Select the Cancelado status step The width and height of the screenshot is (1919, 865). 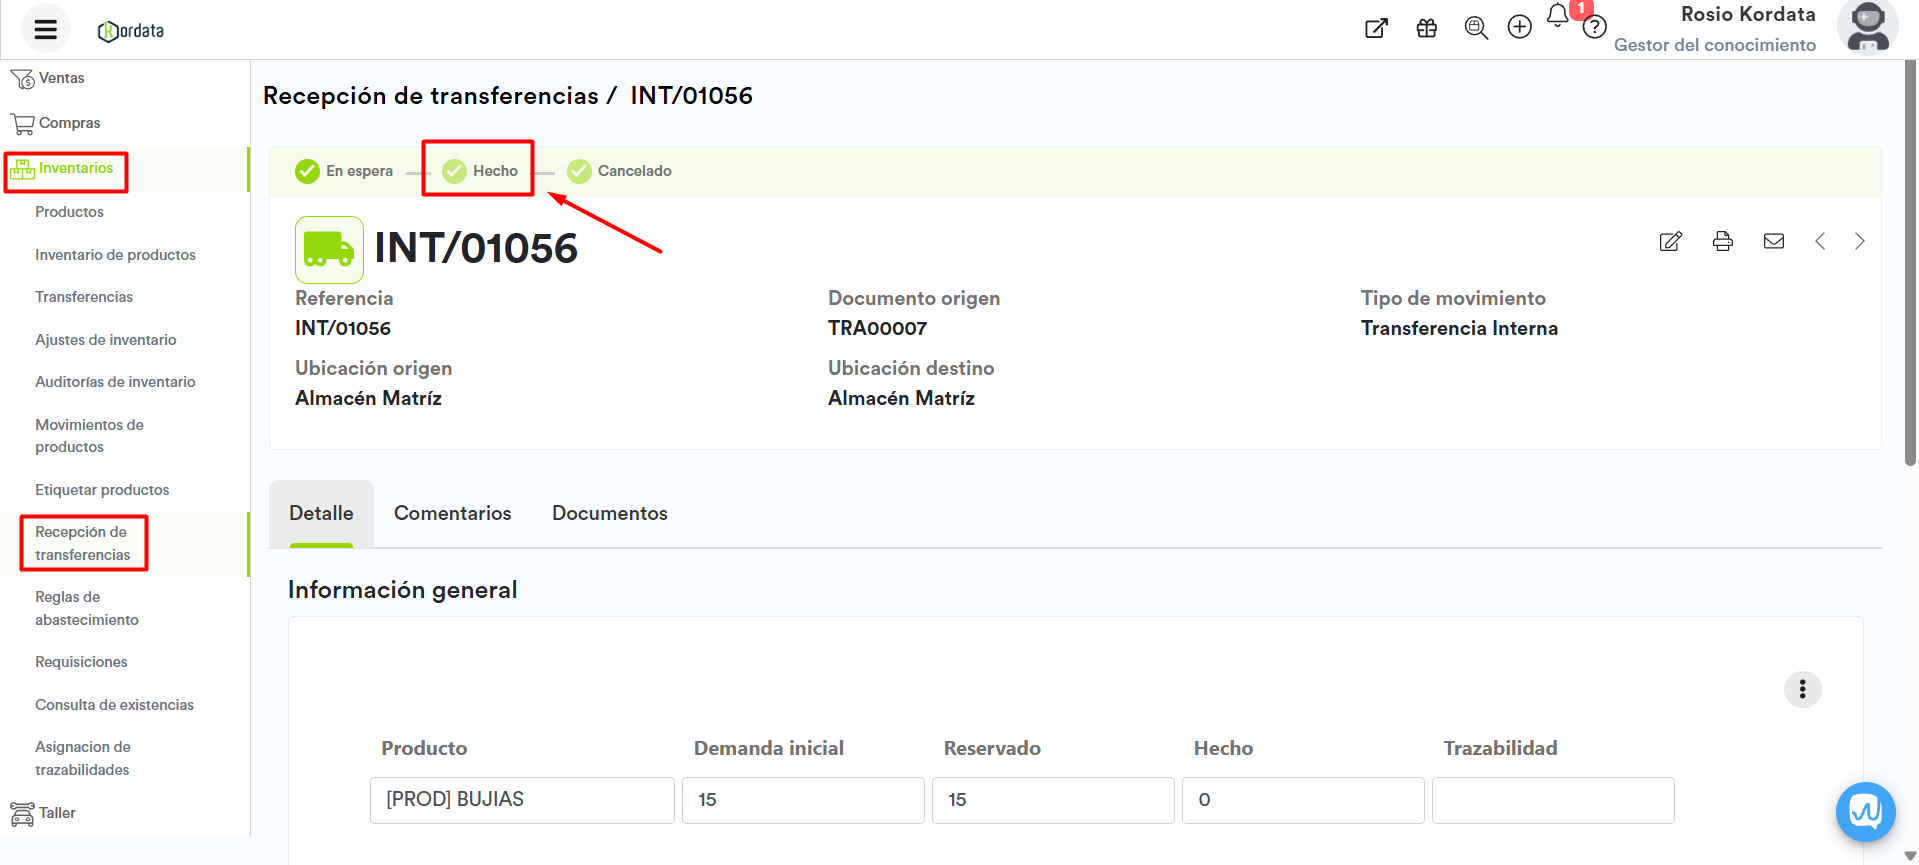click(620, 171)
